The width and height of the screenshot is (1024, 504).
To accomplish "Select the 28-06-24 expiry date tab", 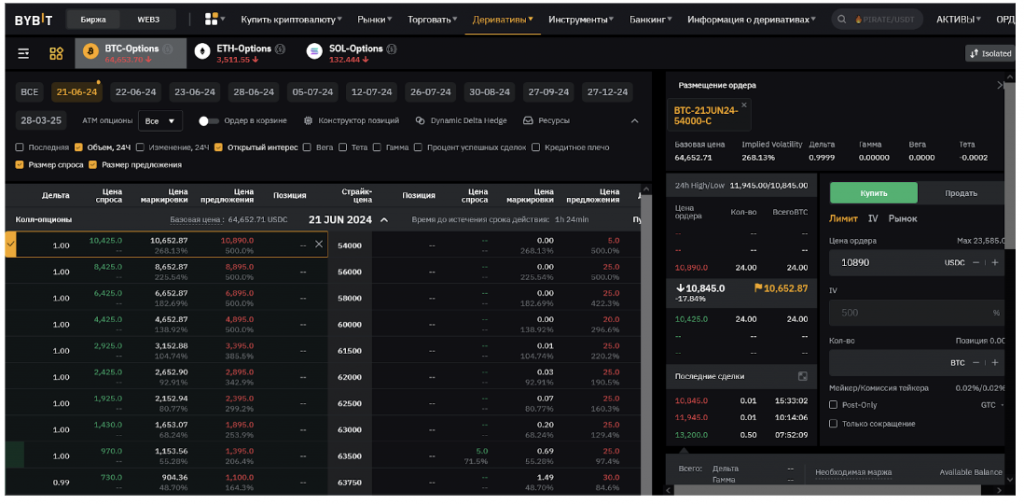I will point(253,92).
